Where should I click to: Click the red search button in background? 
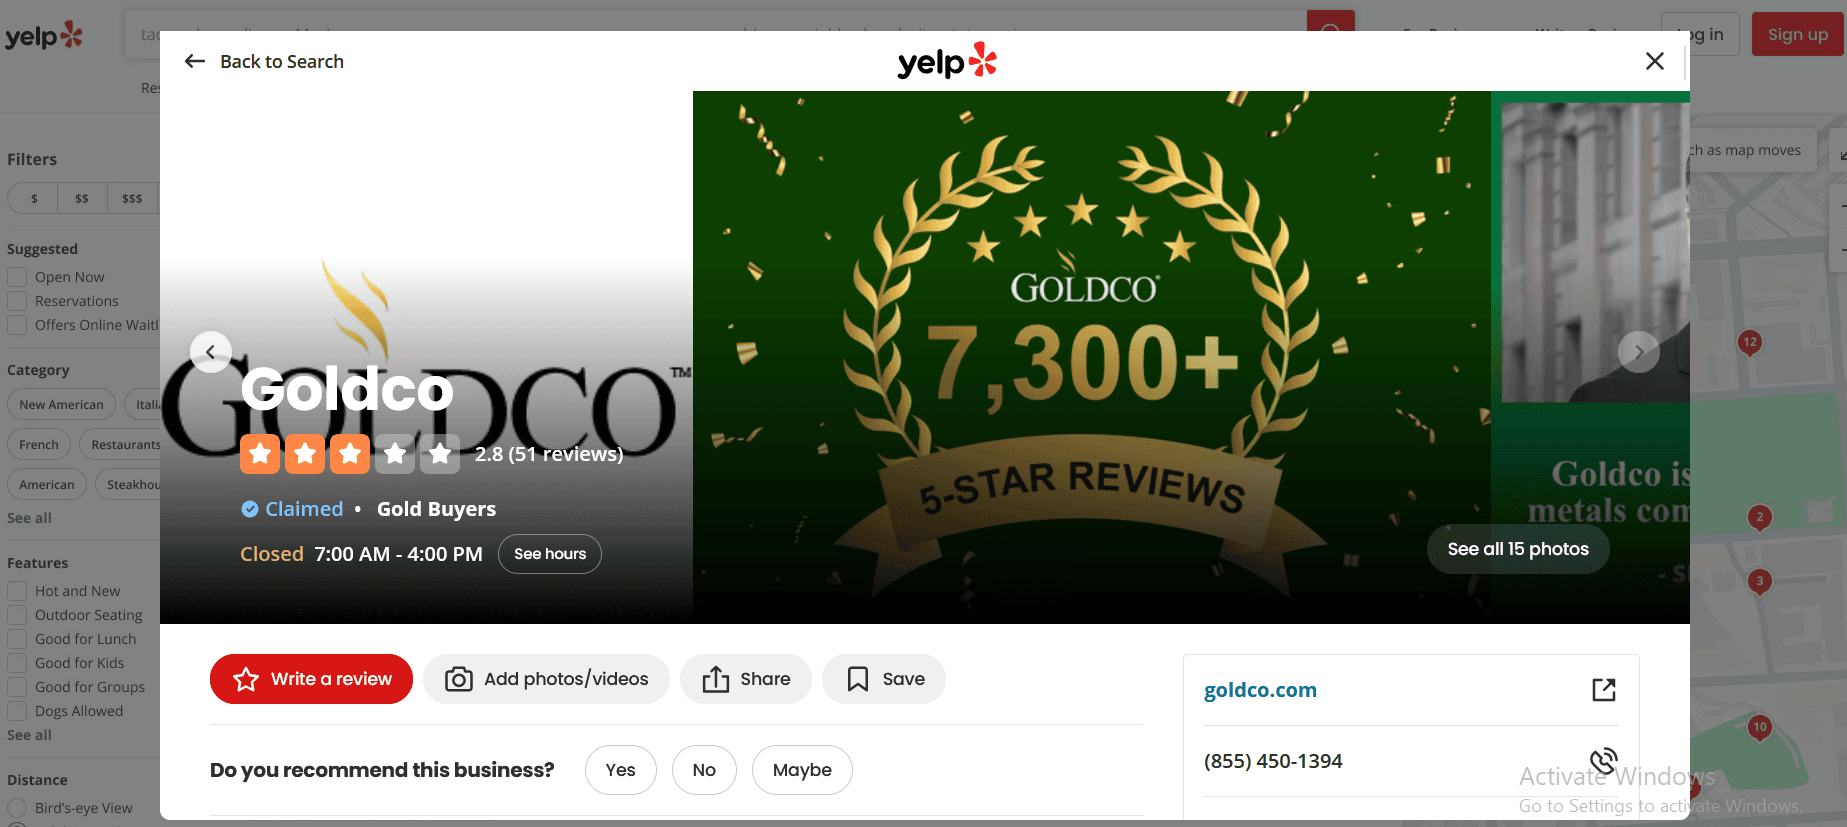pyautogui.click(x=1331, y=22)
